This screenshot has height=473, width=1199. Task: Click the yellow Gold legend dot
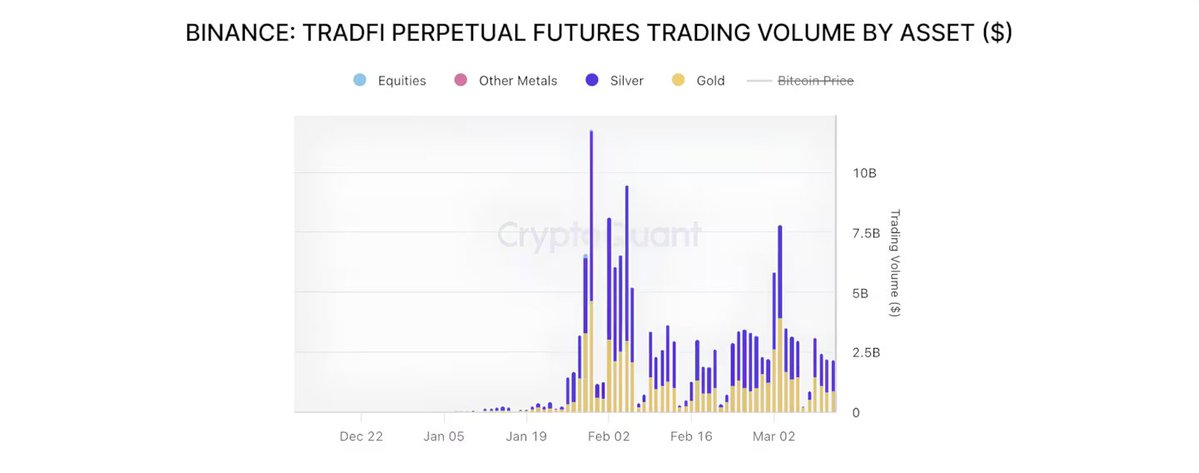pyautogui.click(x=677, y=80)
